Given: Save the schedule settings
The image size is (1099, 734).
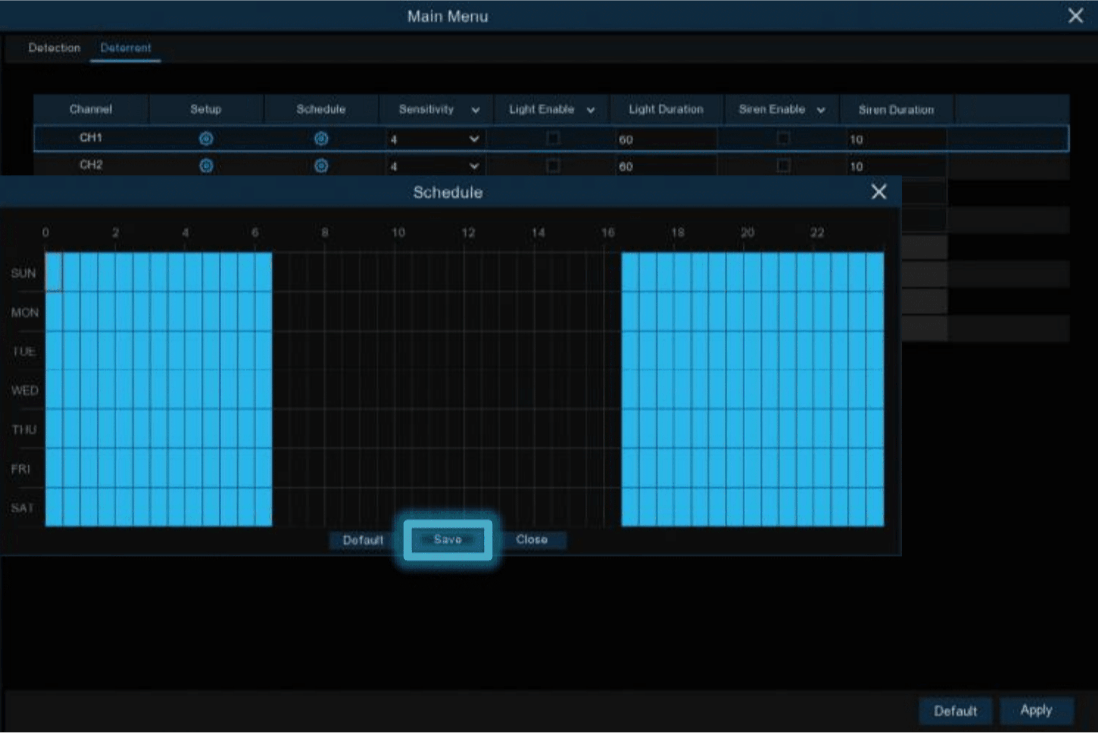Looking at the screenshot, I should pos(448,539).
